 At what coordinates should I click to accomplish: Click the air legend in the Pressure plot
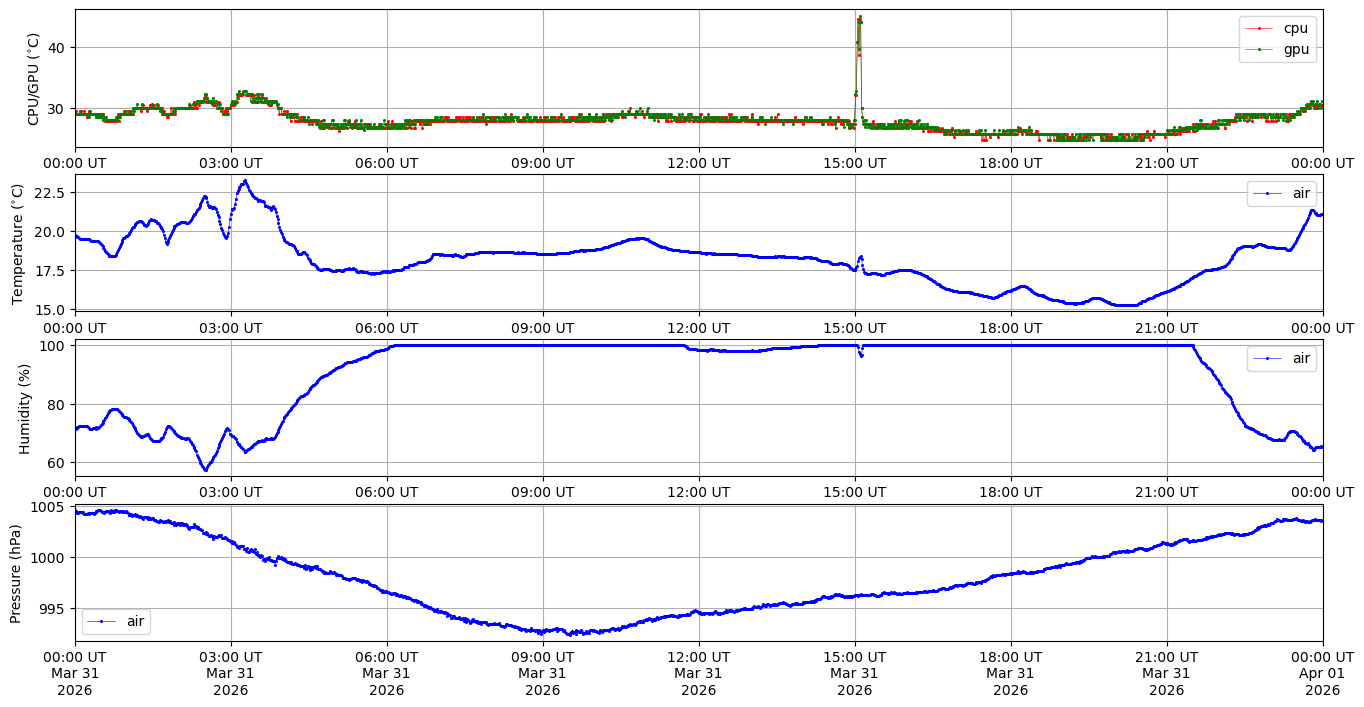[117, 621]
